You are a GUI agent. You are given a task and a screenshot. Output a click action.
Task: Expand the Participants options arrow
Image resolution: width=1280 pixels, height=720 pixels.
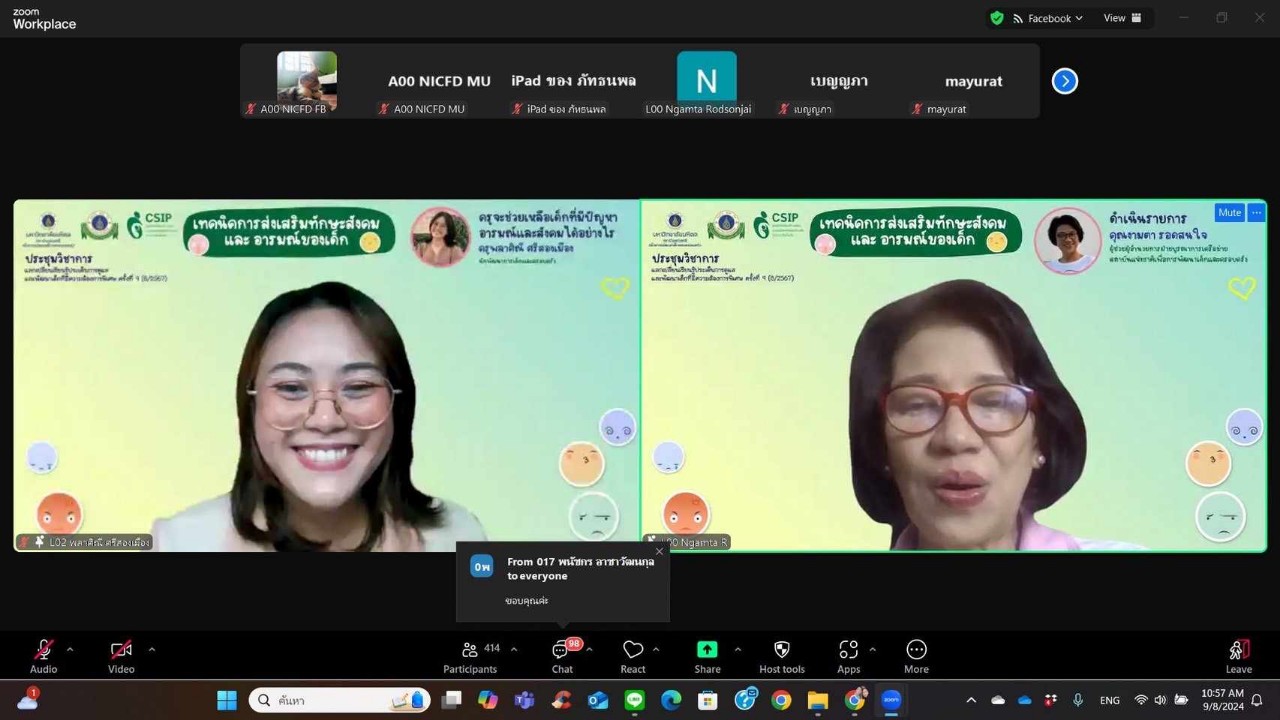[x=514, y=650]
